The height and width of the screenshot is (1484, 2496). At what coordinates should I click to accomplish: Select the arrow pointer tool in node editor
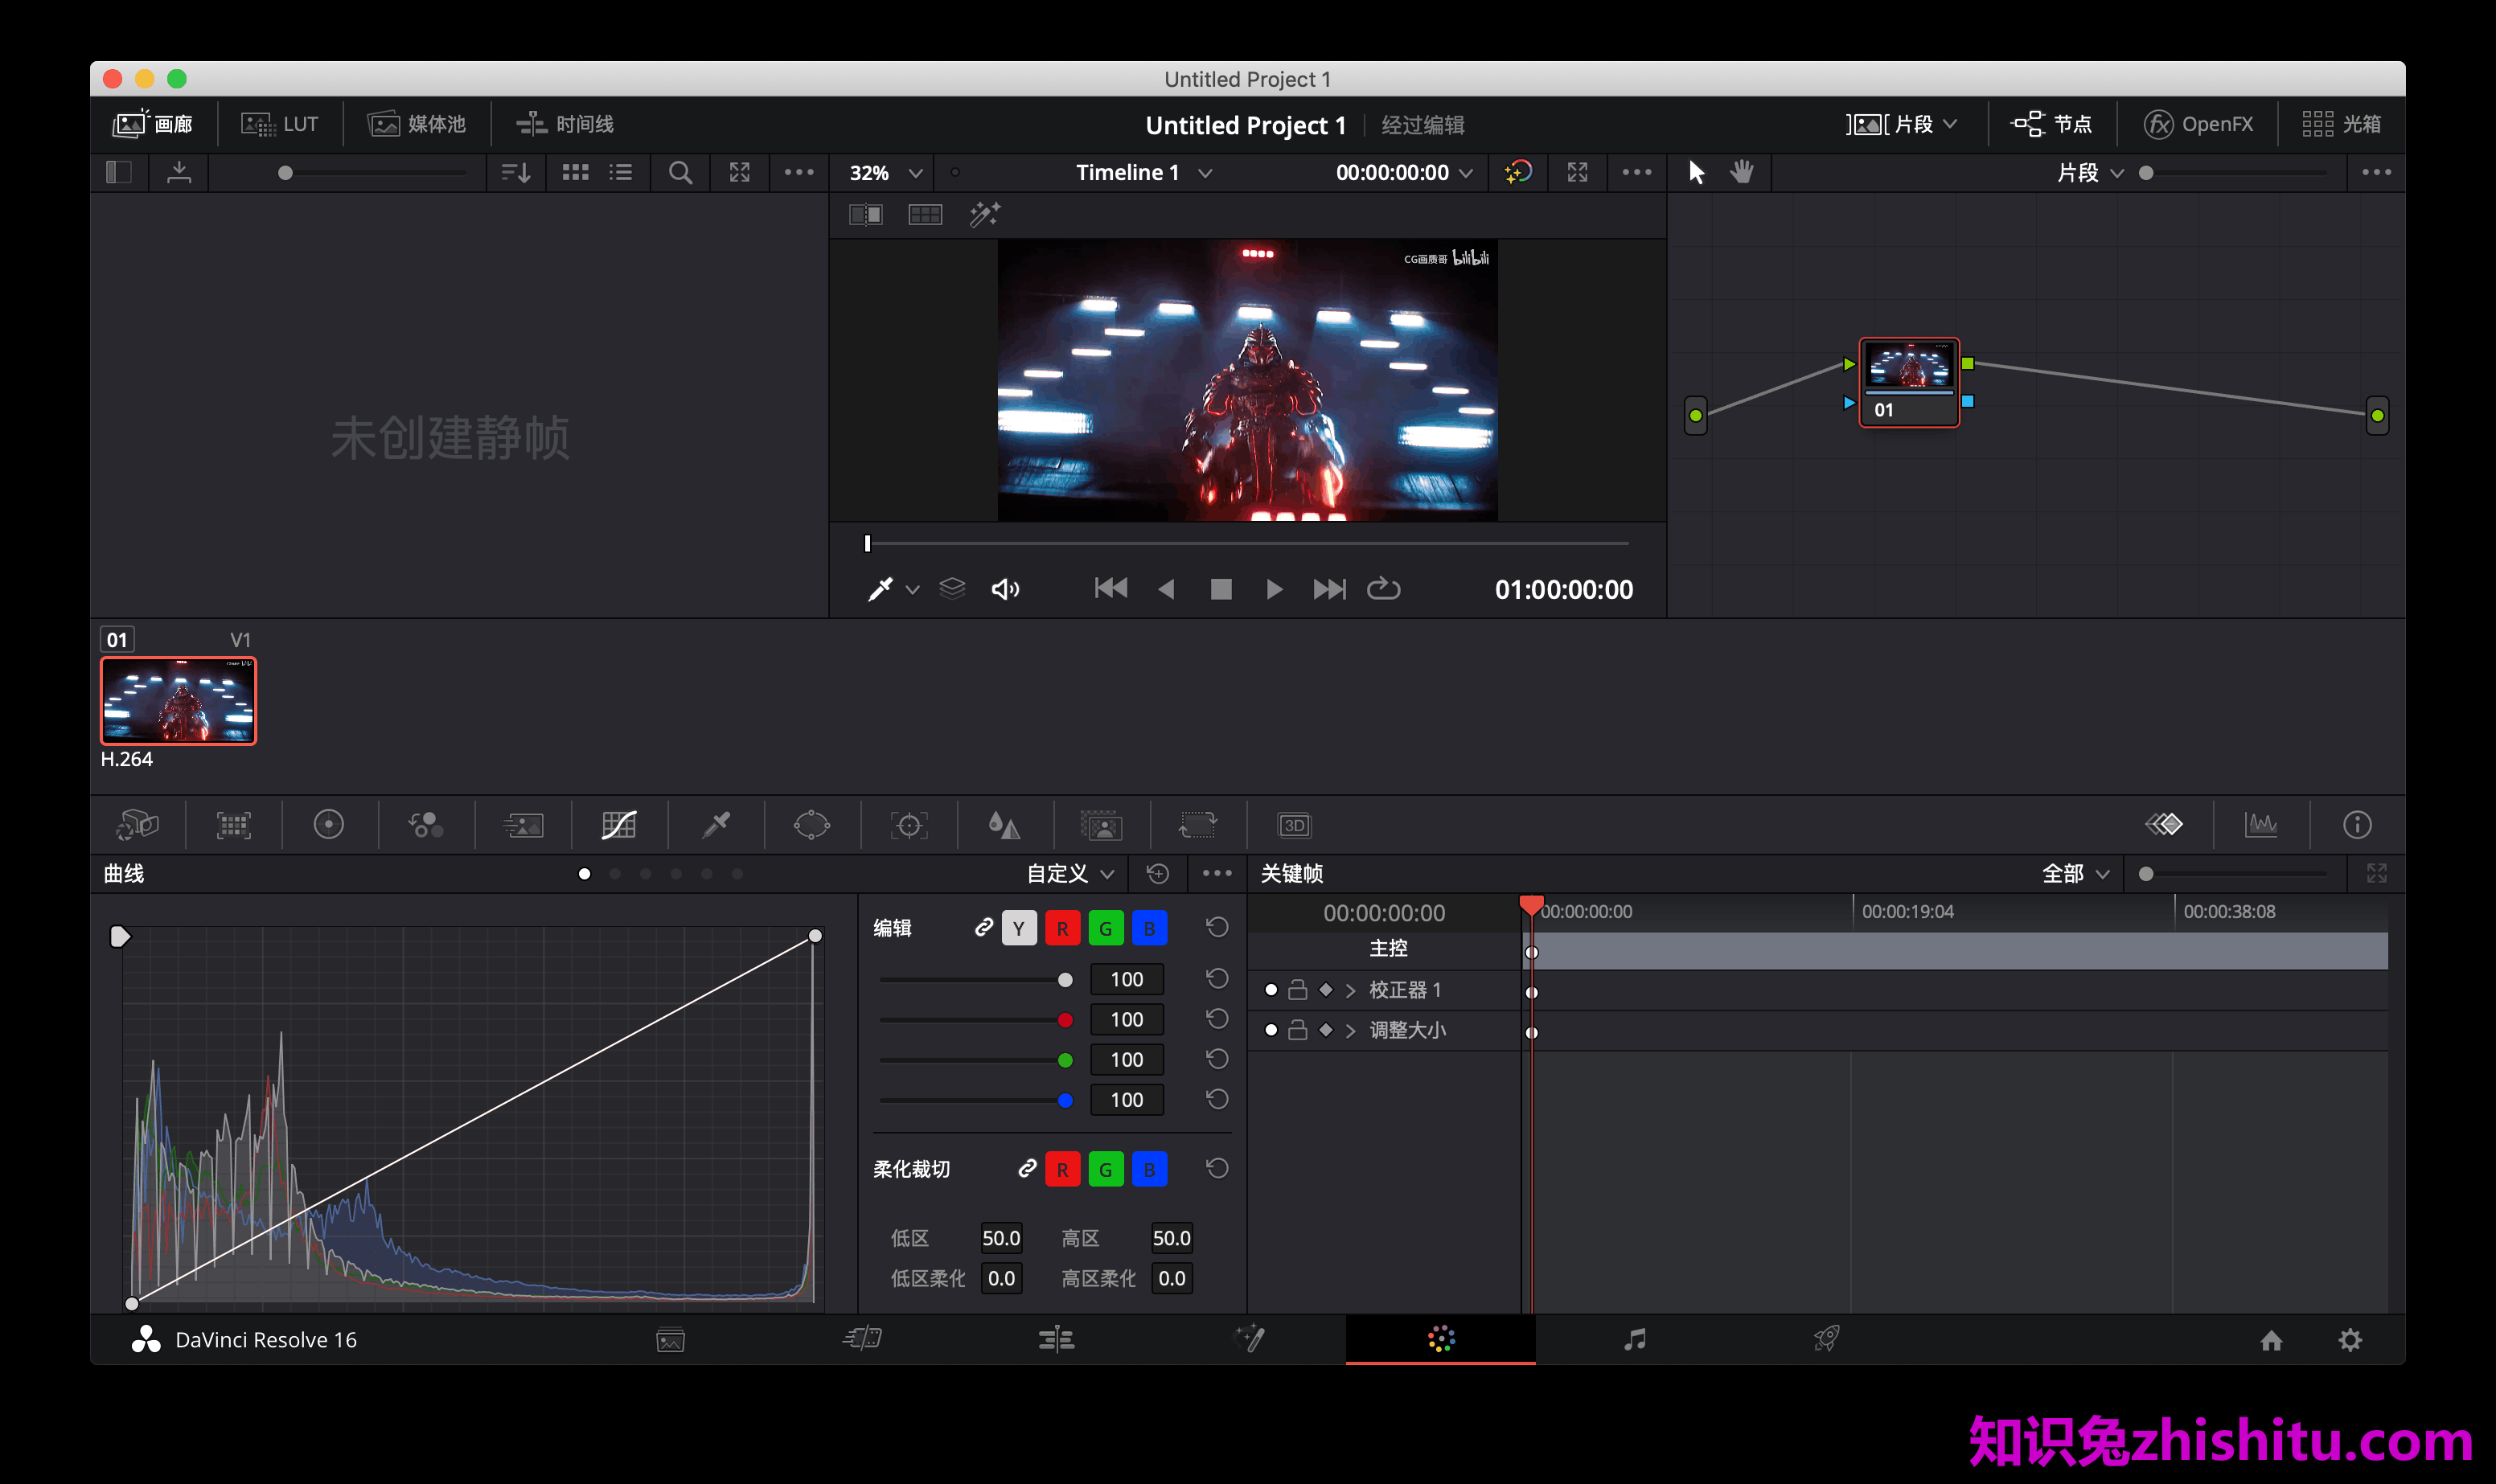click(x=1697, y=172)
